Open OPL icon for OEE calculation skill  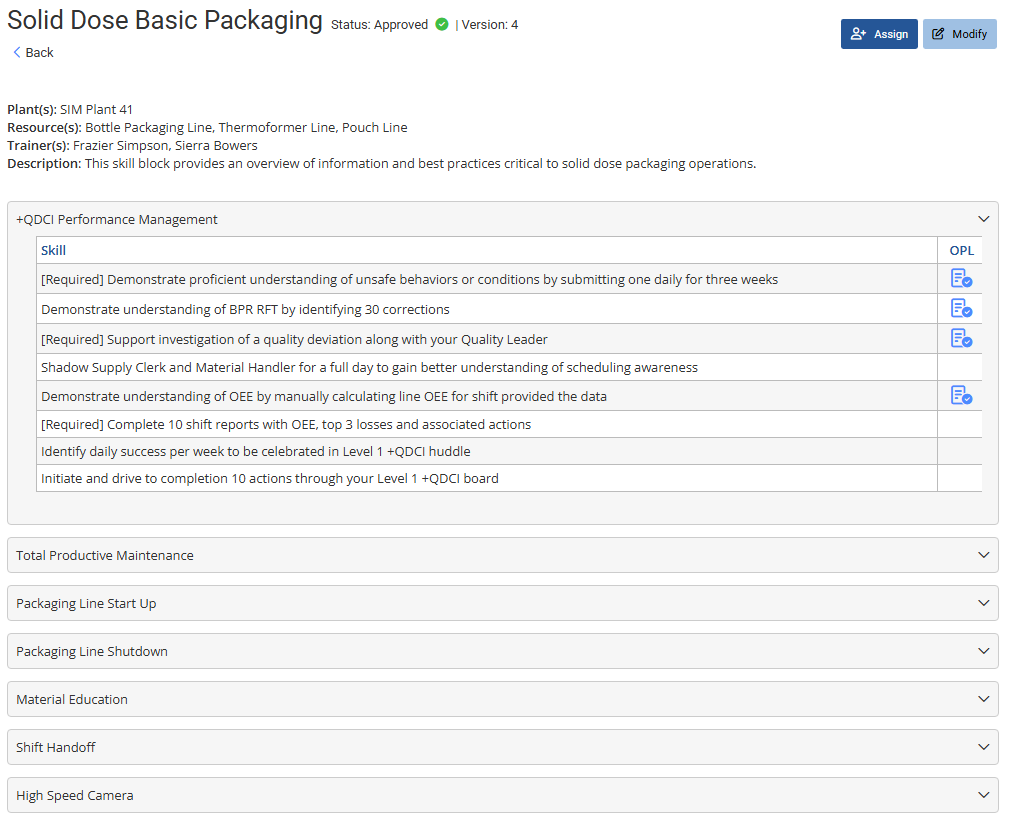(x=960, y=396)
